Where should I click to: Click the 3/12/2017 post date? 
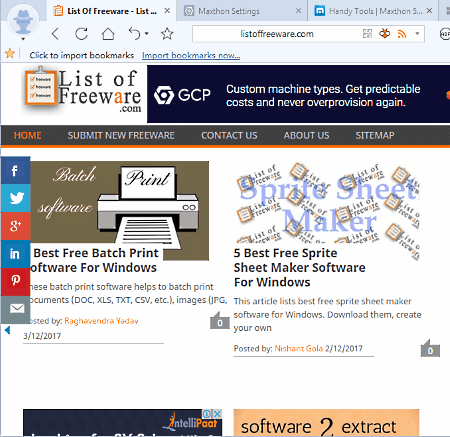[42, 336]
